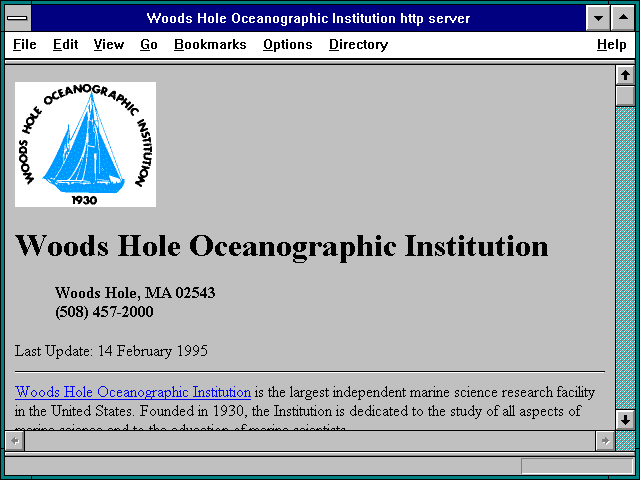
Task: Open the Go menu
Action: [x=149, y=44]
